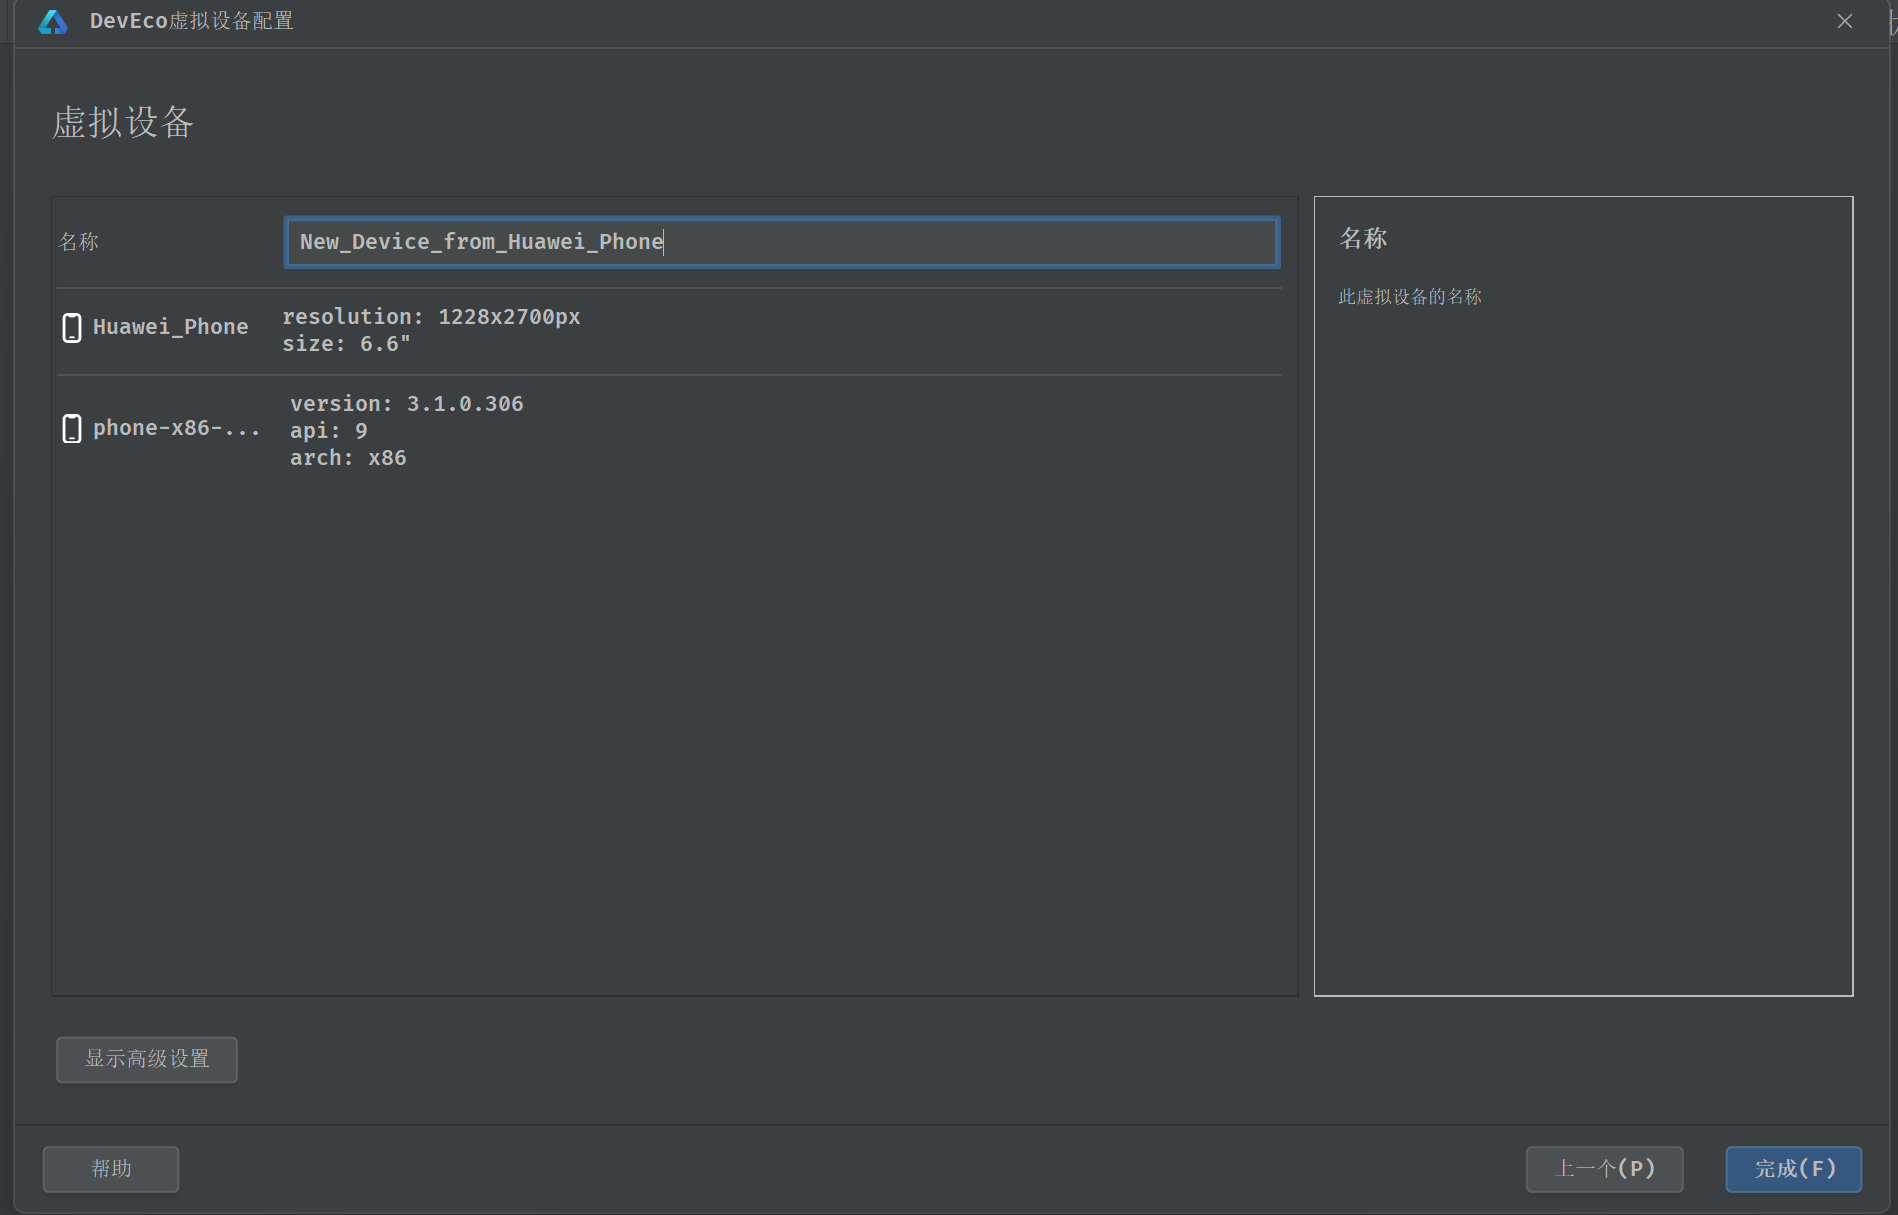The width and height of the screenshot is (1898, 1215).
Task: Click the arch: x86 text
Action: pyautogui.click(x=348, y=458)
